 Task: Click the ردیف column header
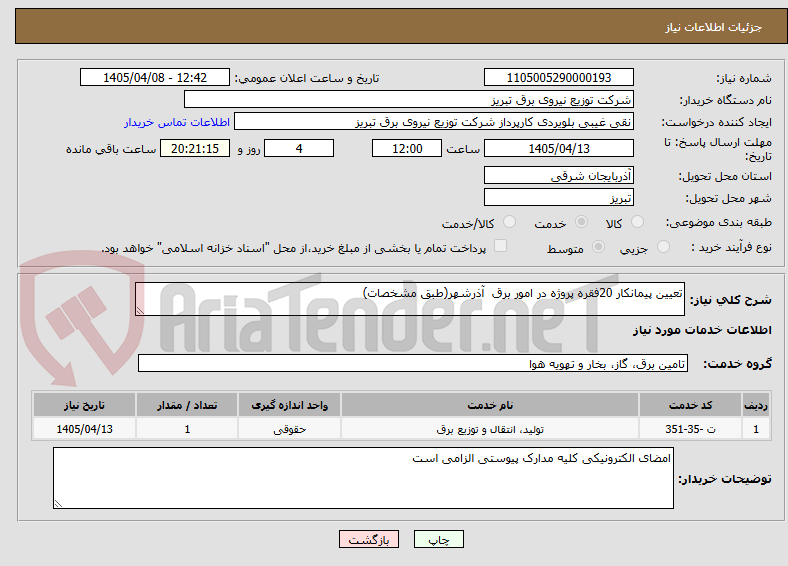756,405
